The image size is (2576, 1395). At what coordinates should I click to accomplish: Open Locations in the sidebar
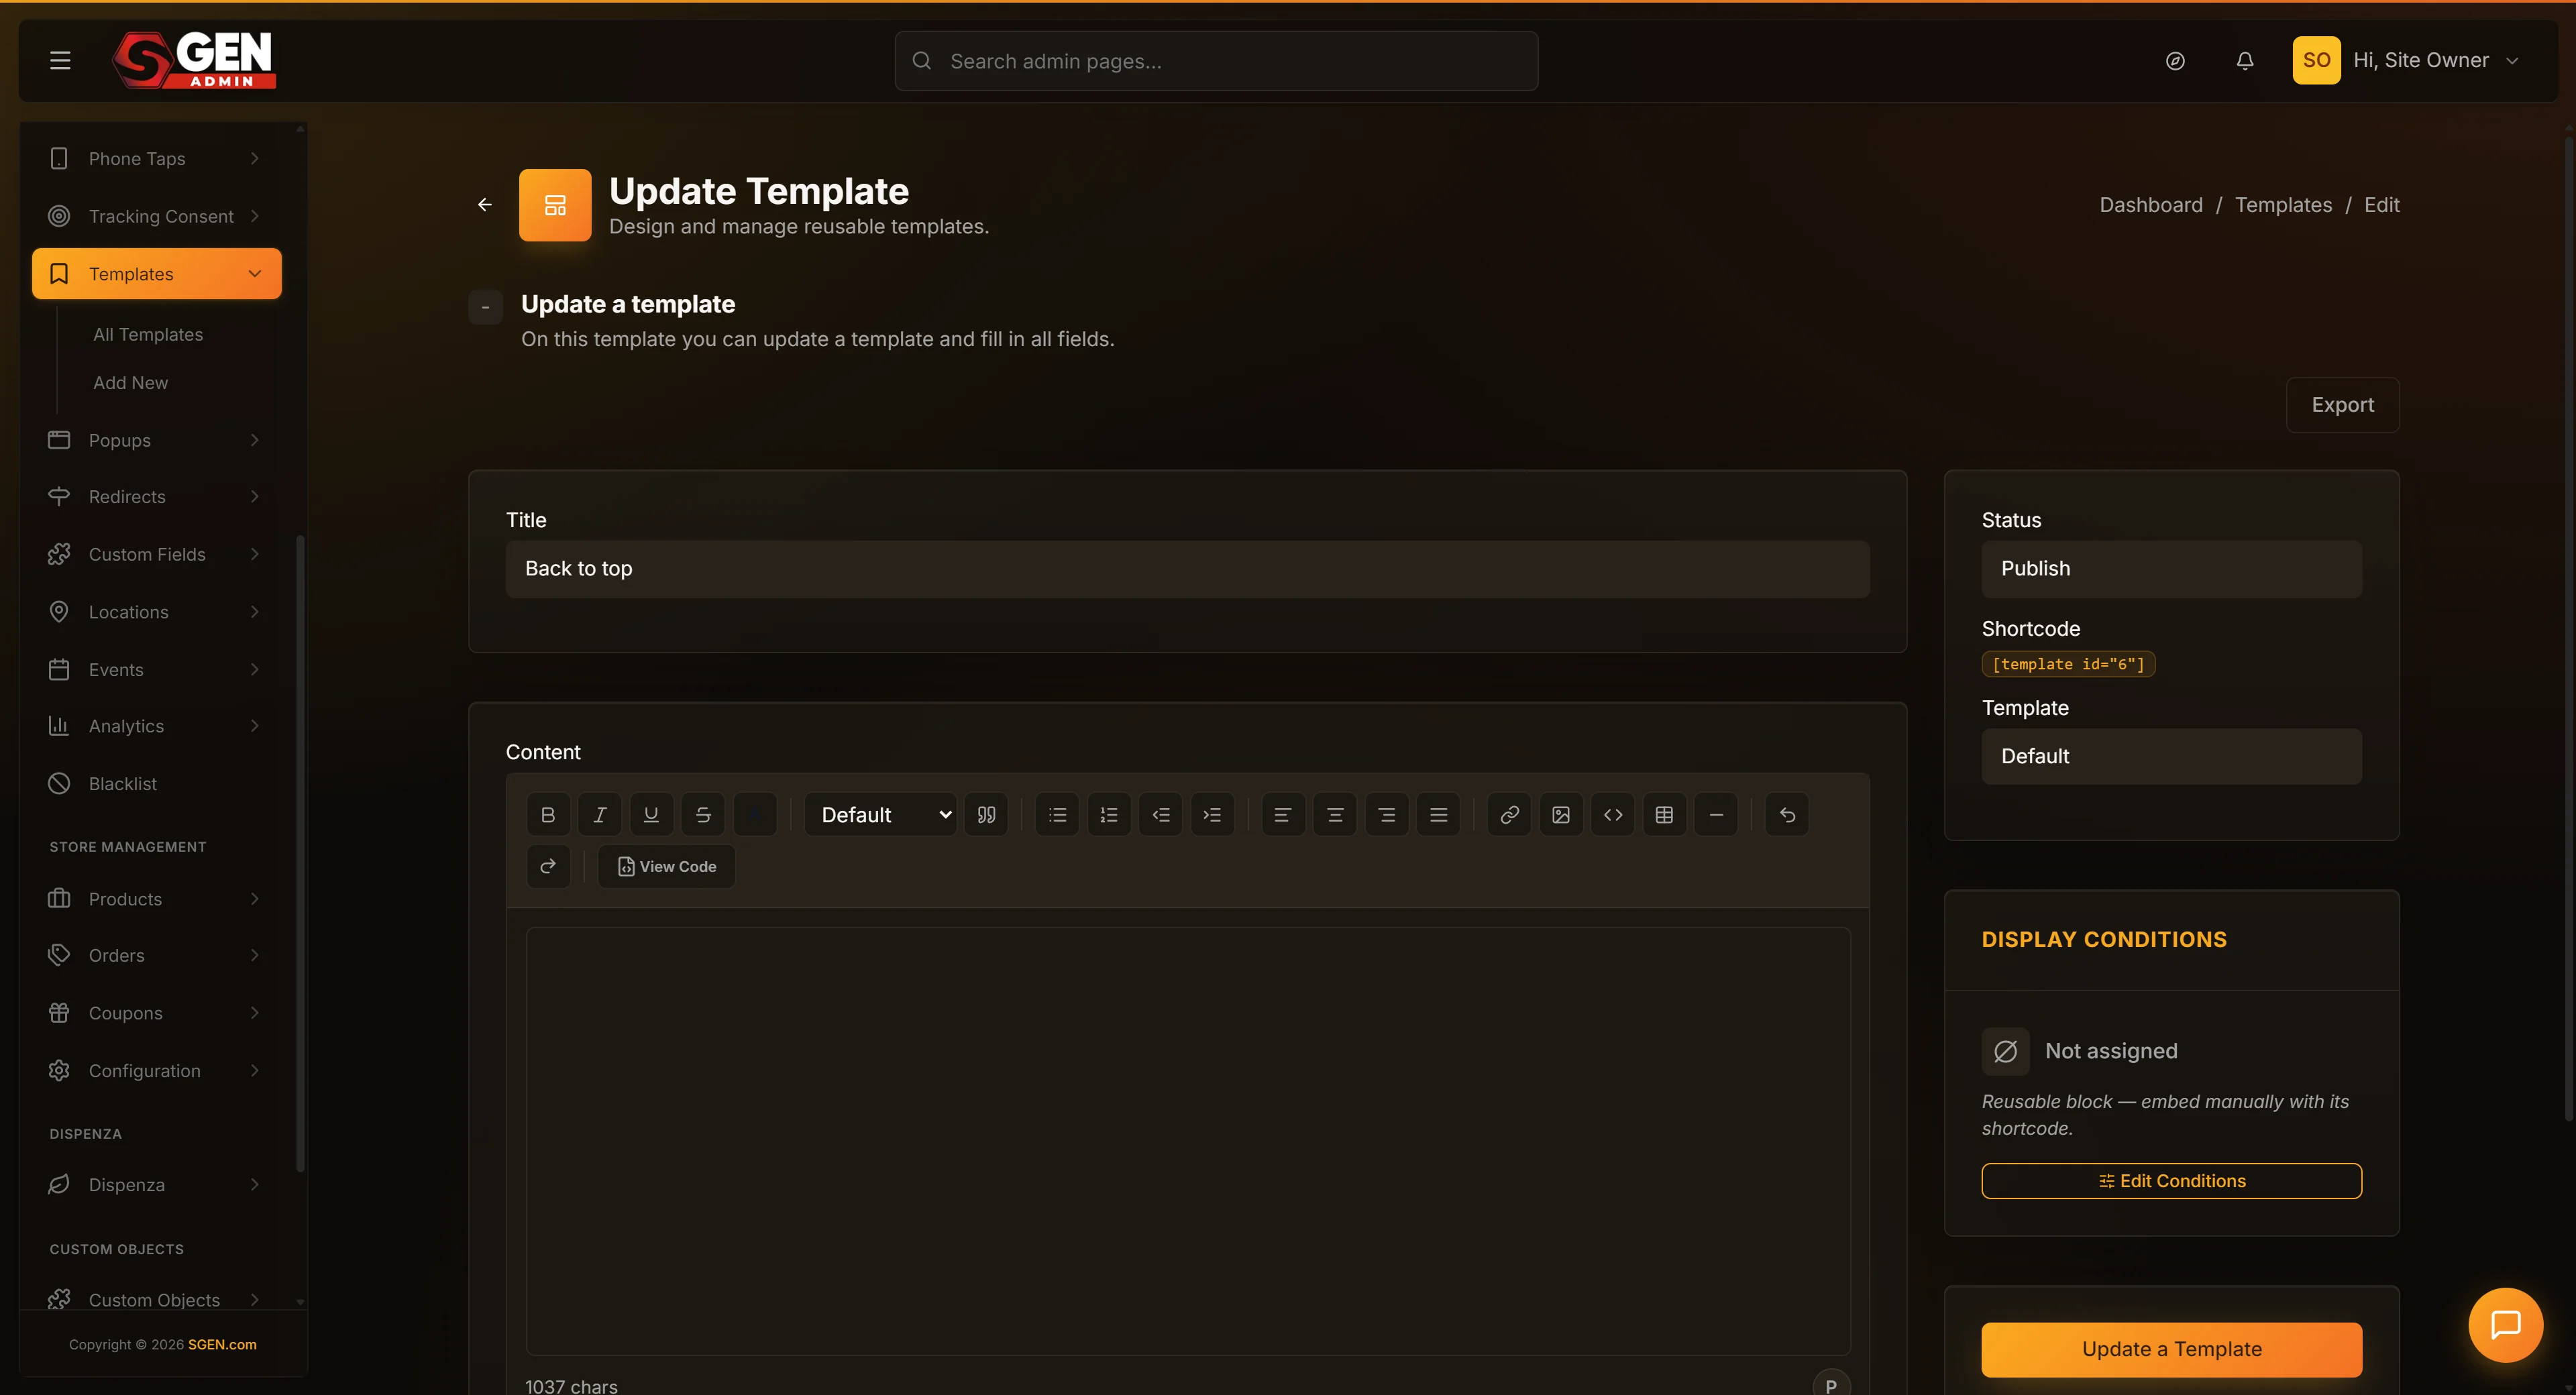click(156, 612)
